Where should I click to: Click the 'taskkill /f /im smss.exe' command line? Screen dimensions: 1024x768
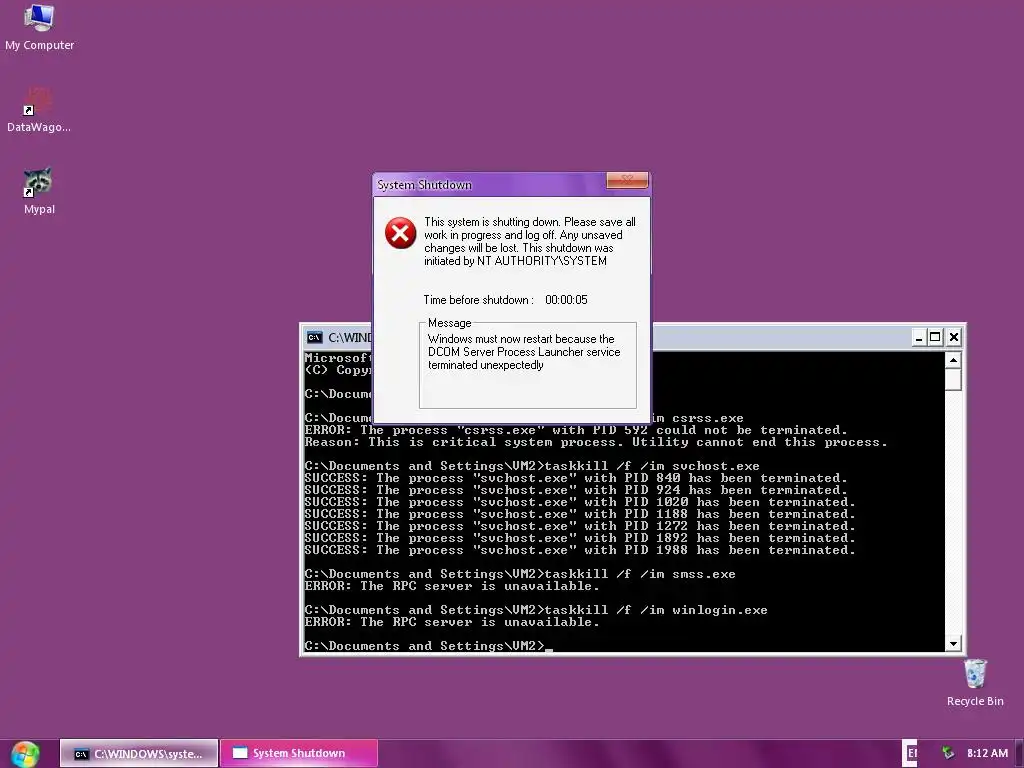pyautogui.click(x=520, y=574)
